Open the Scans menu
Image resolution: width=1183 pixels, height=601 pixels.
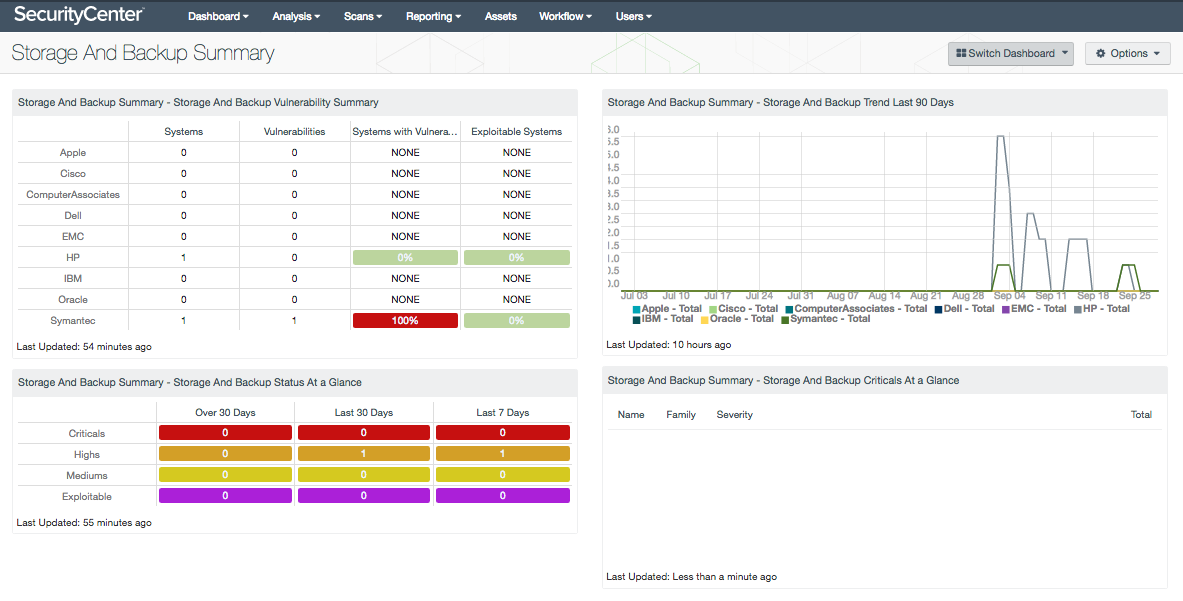(363, 16)
